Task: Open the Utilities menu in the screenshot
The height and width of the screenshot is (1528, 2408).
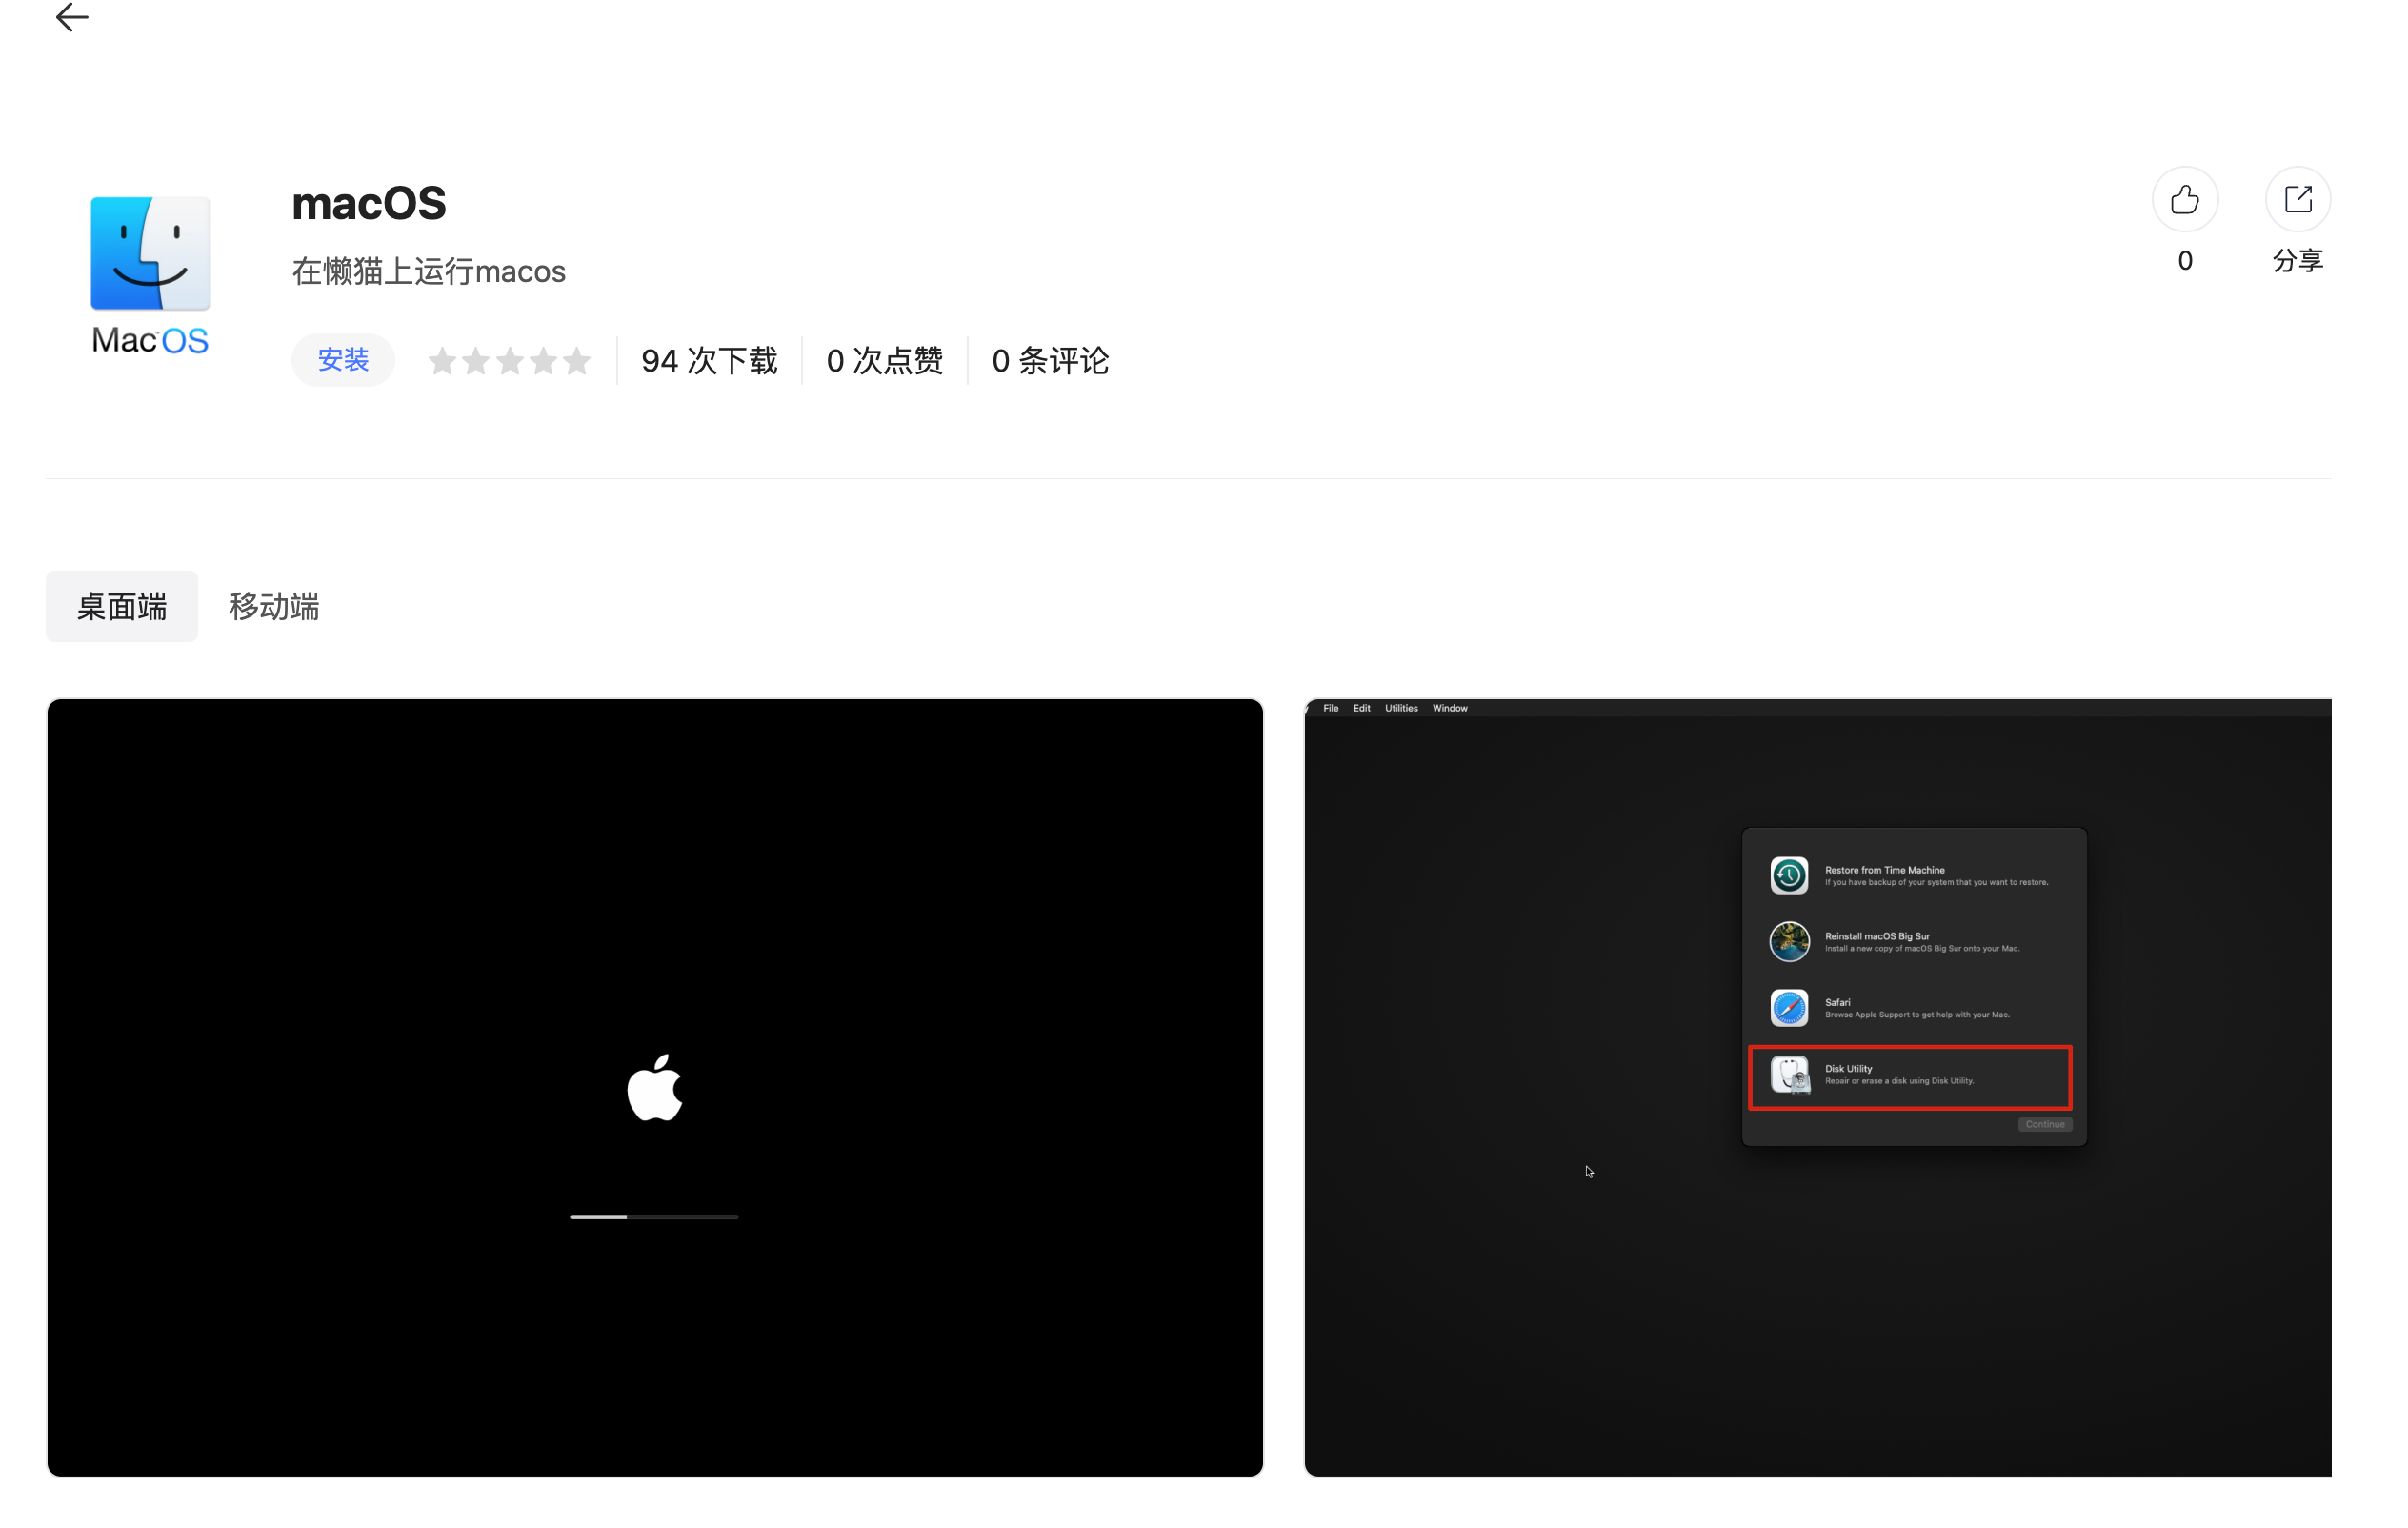Action: coord(1400,707)
